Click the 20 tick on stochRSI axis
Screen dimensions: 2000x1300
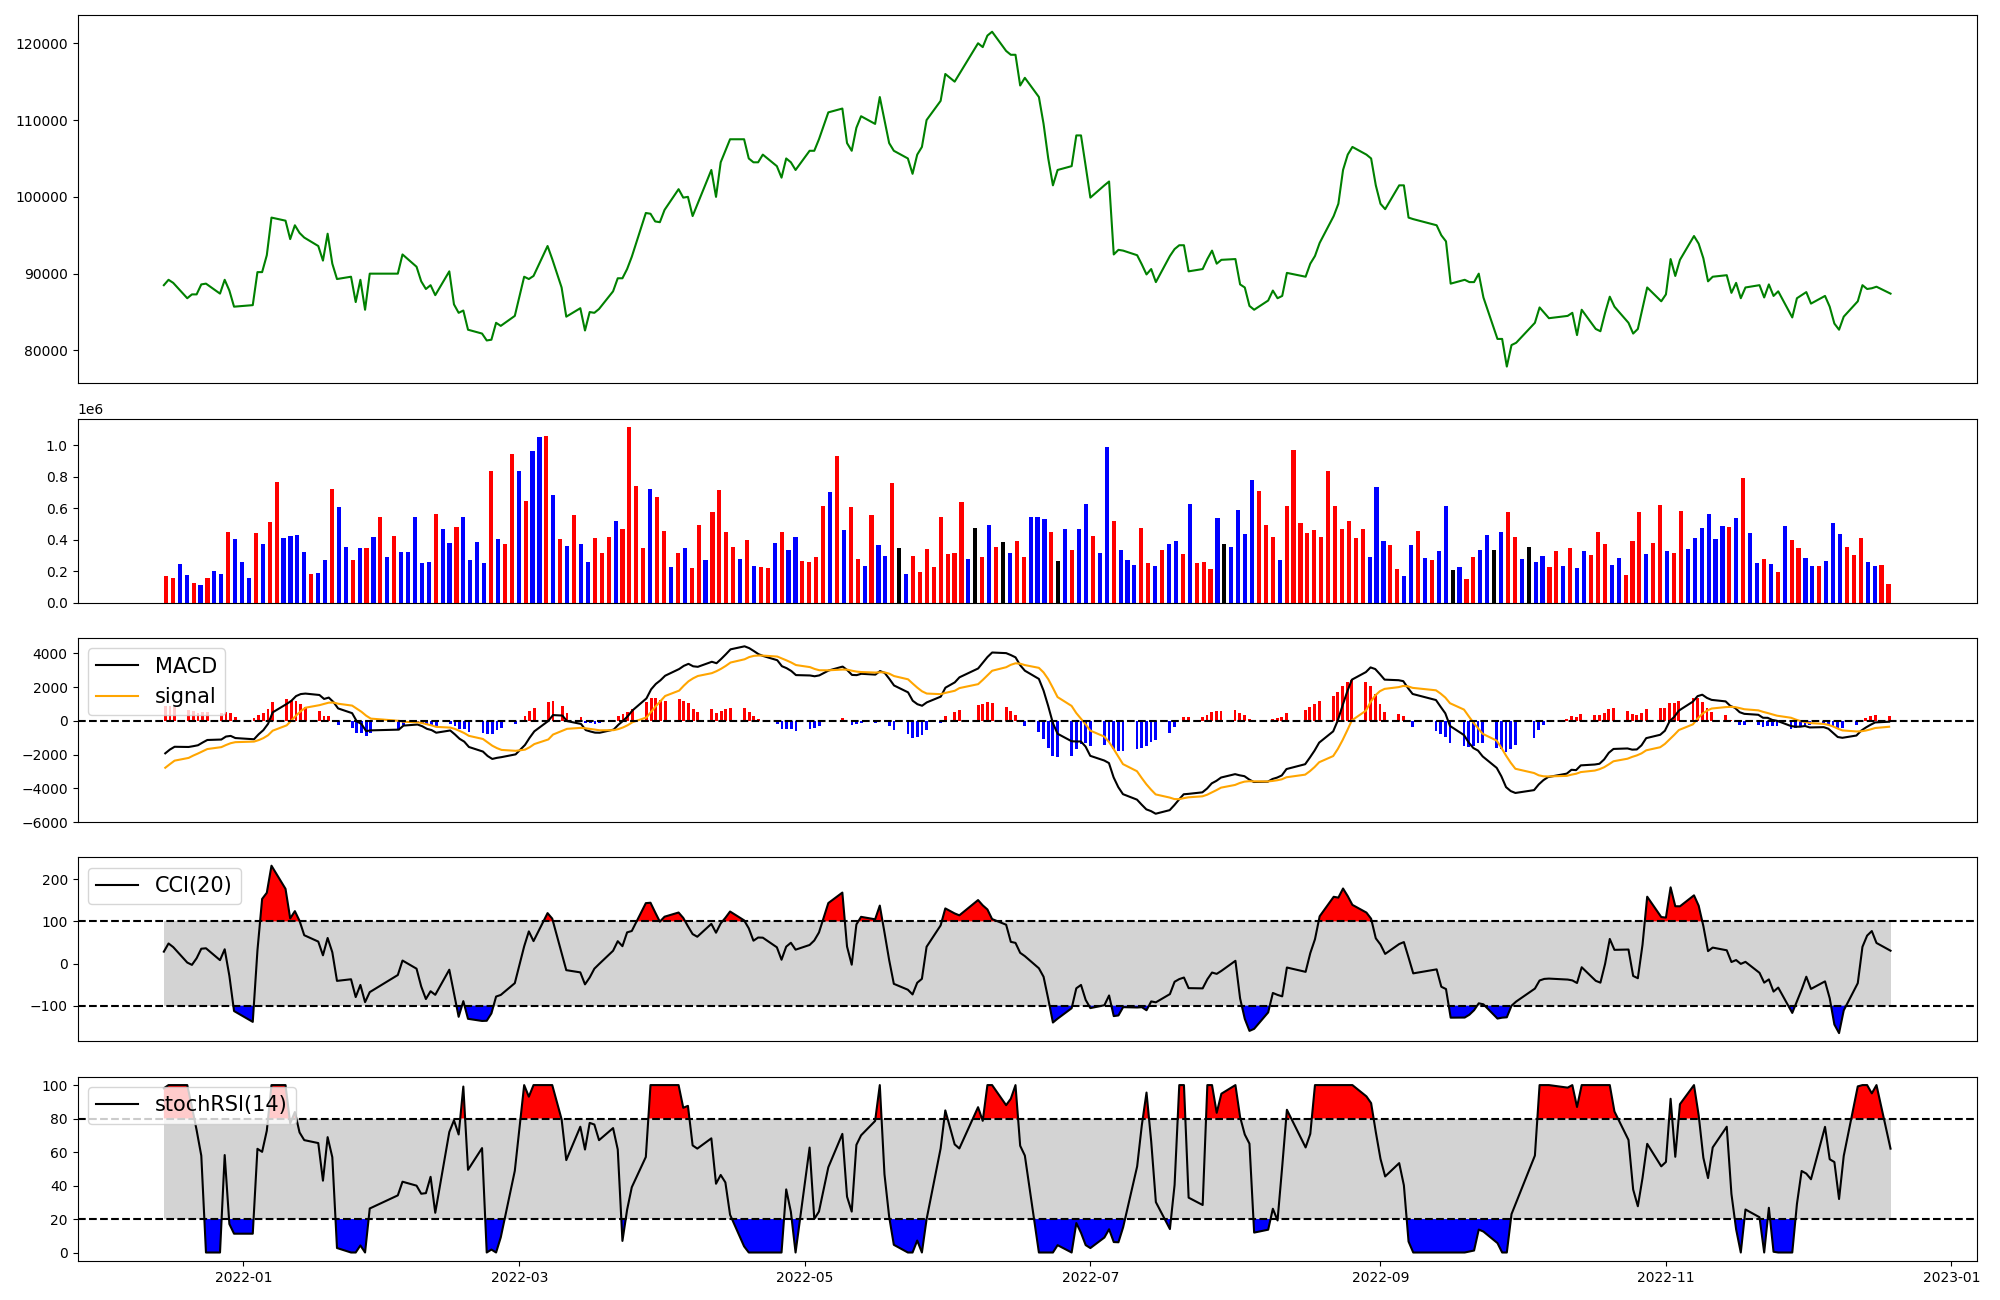coord(59,1220)
